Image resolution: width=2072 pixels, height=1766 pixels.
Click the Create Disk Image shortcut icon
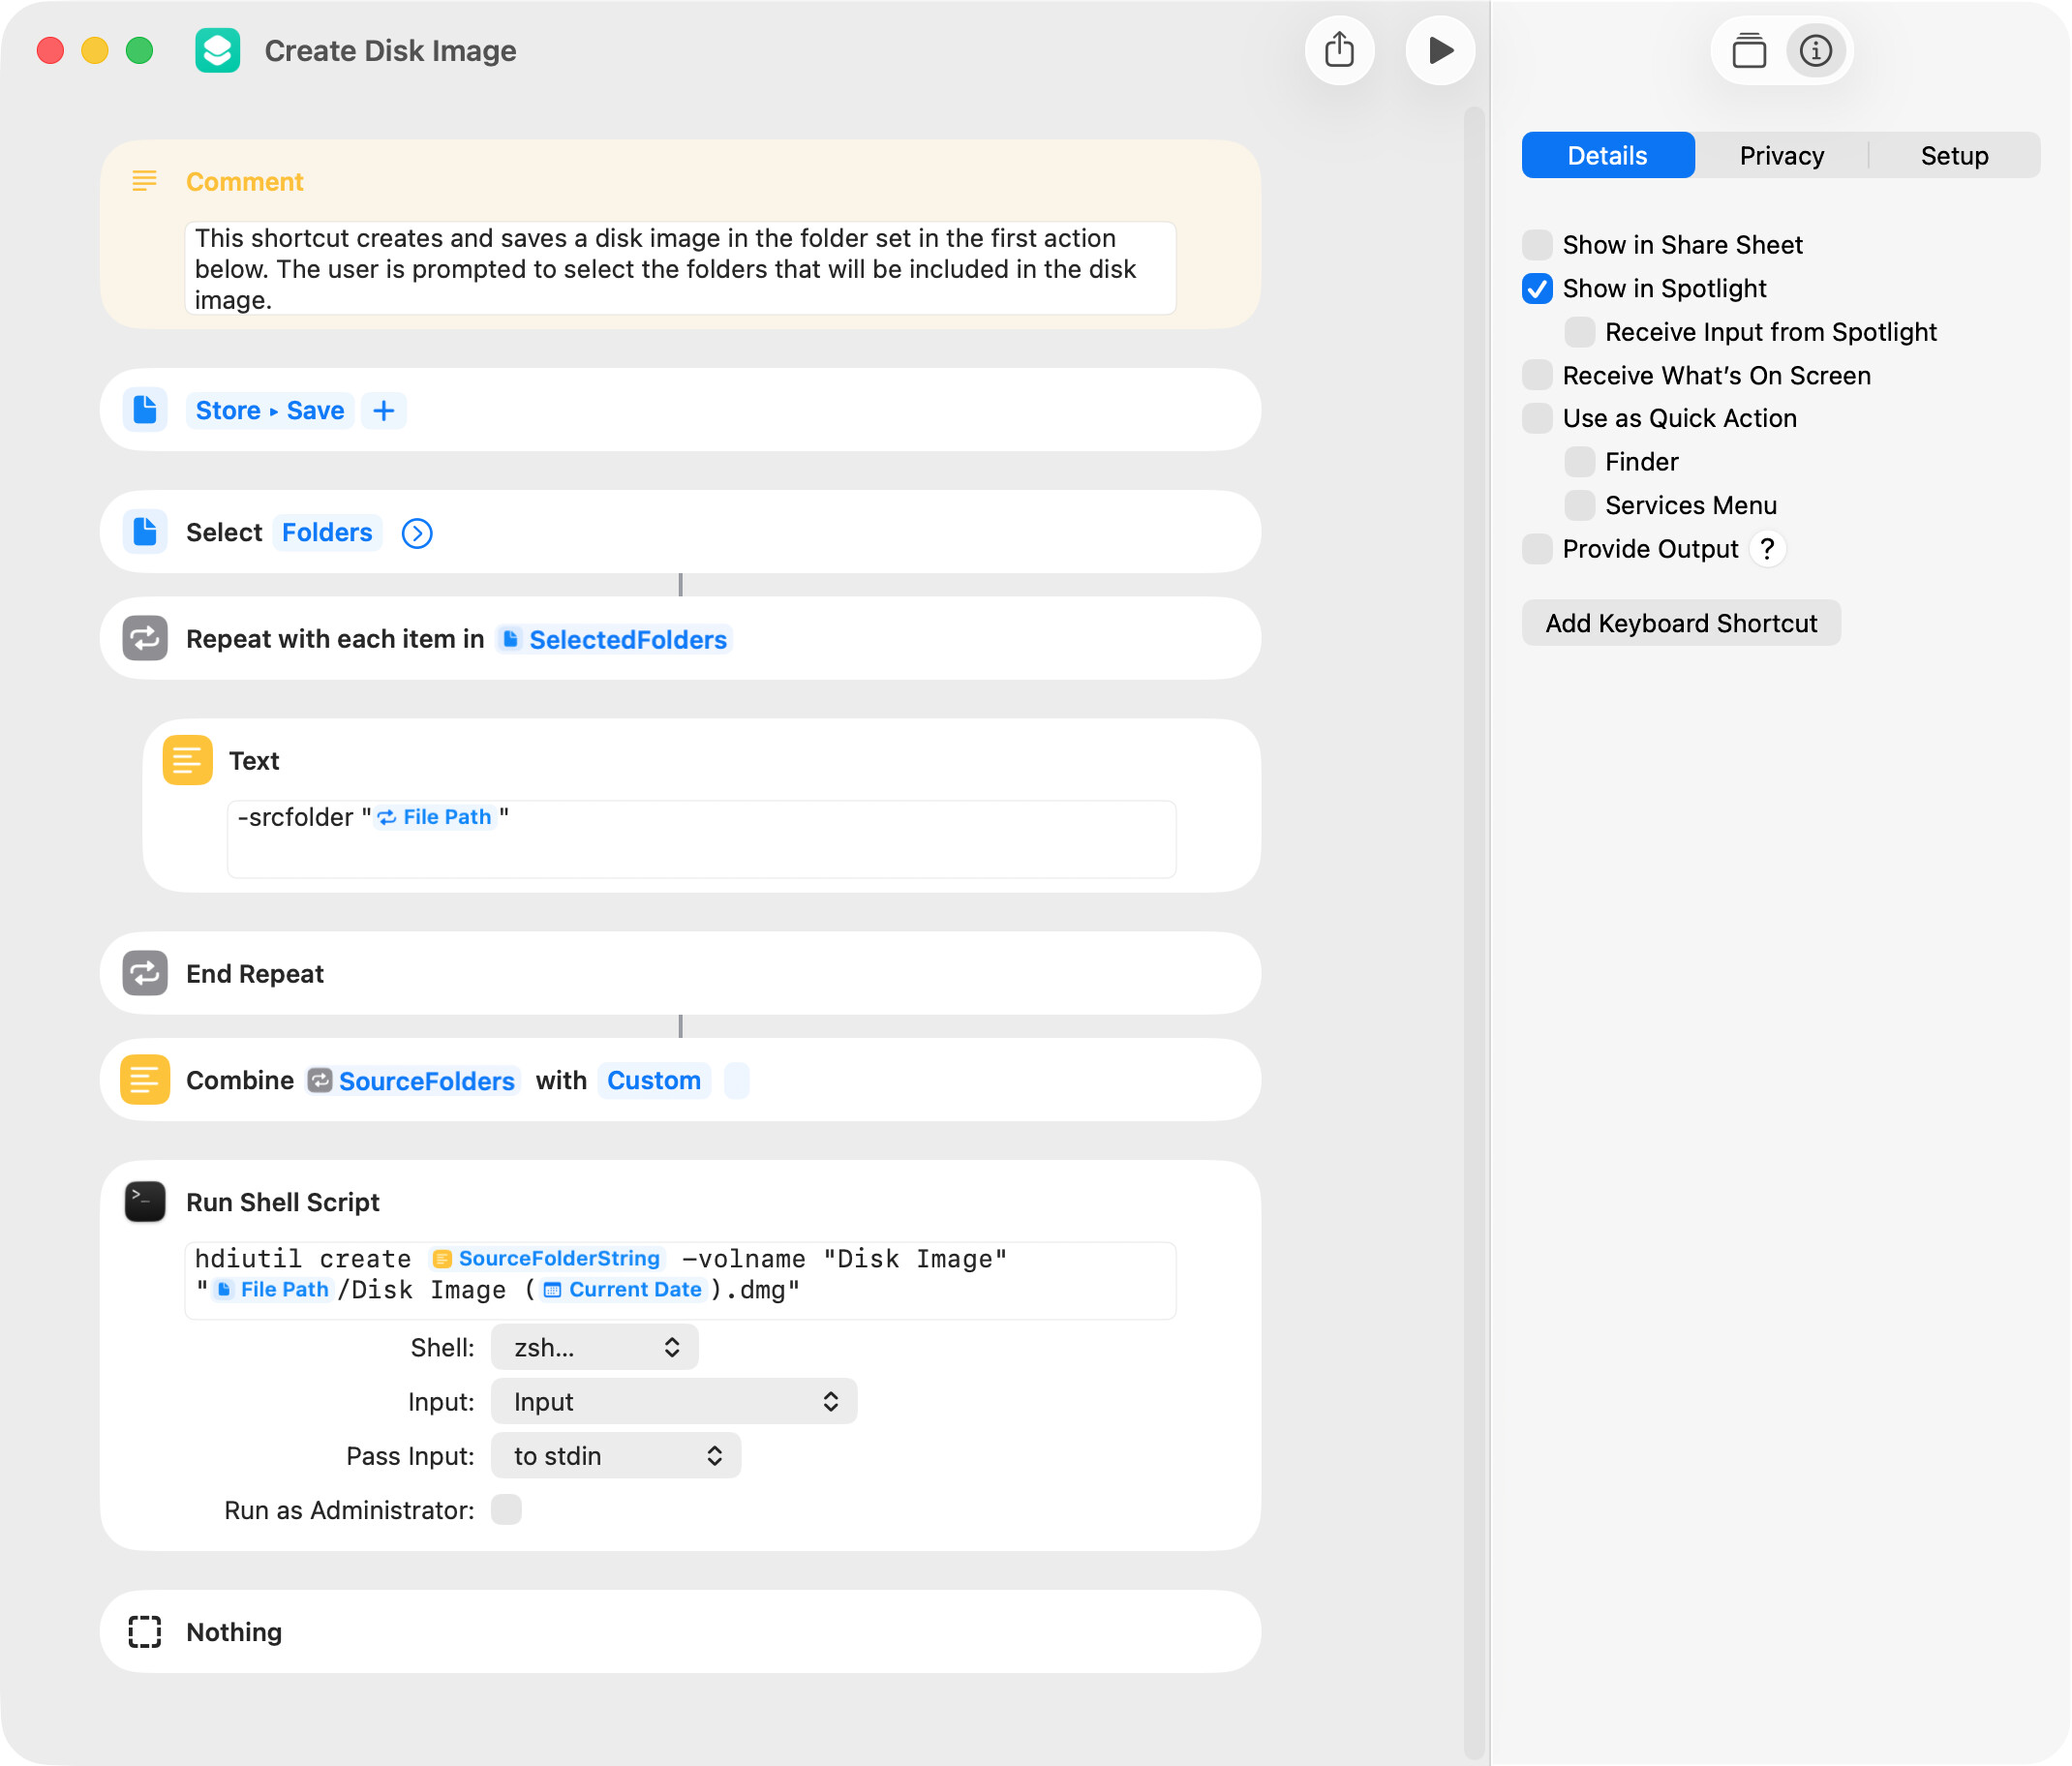(218, 51)
